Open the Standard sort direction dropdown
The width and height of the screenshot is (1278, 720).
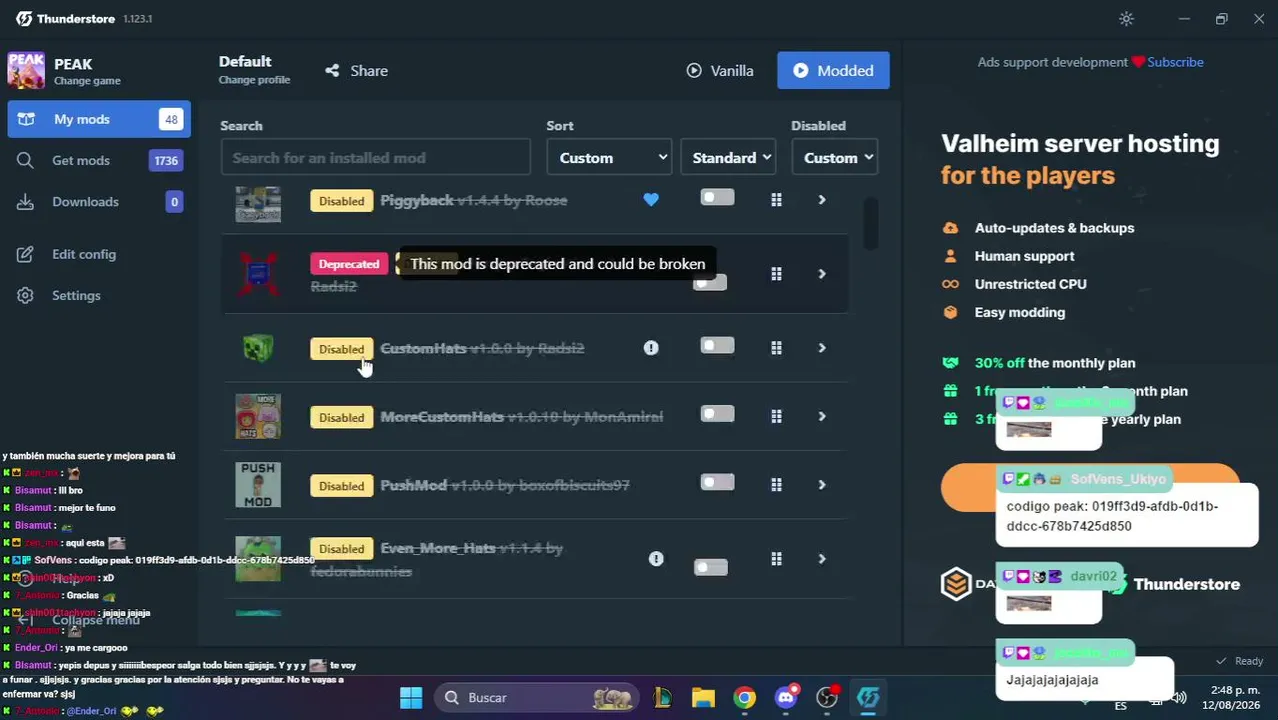click(x=729, y=158)
